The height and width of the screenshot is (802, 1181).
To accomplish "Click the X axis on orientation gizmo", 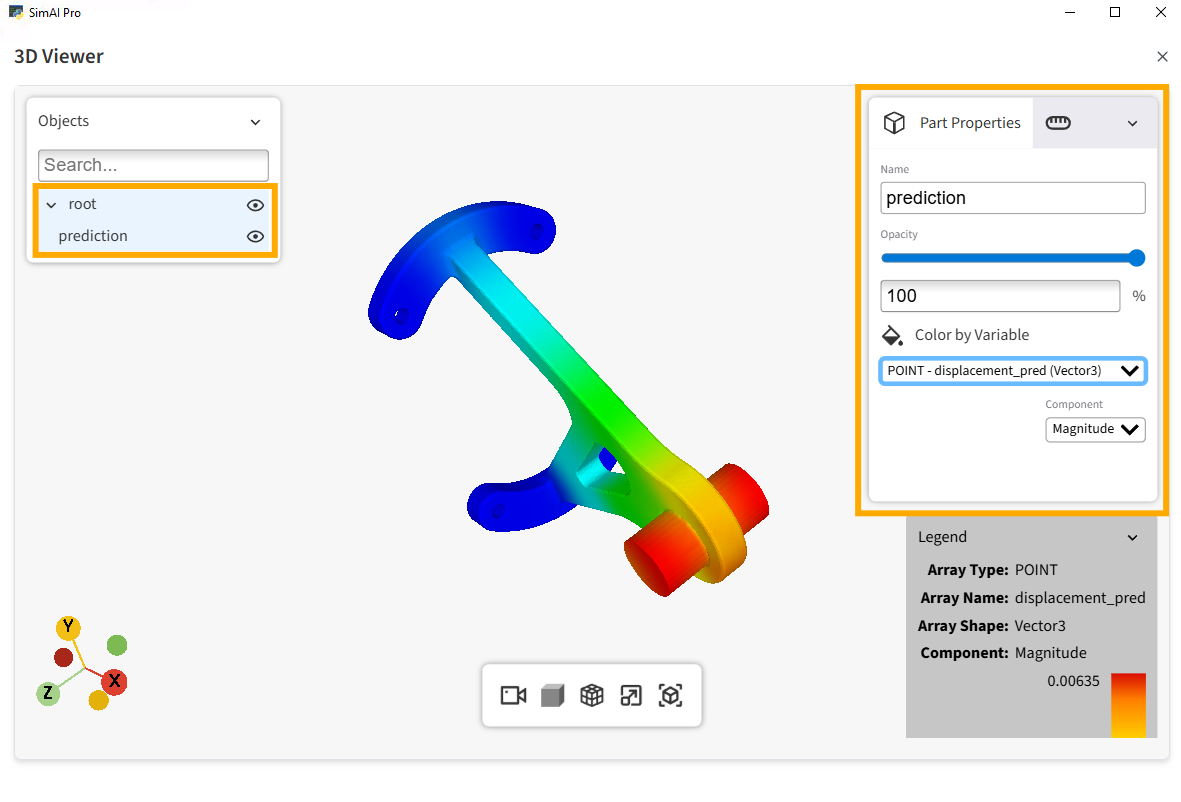I will (x=115, y=682).
